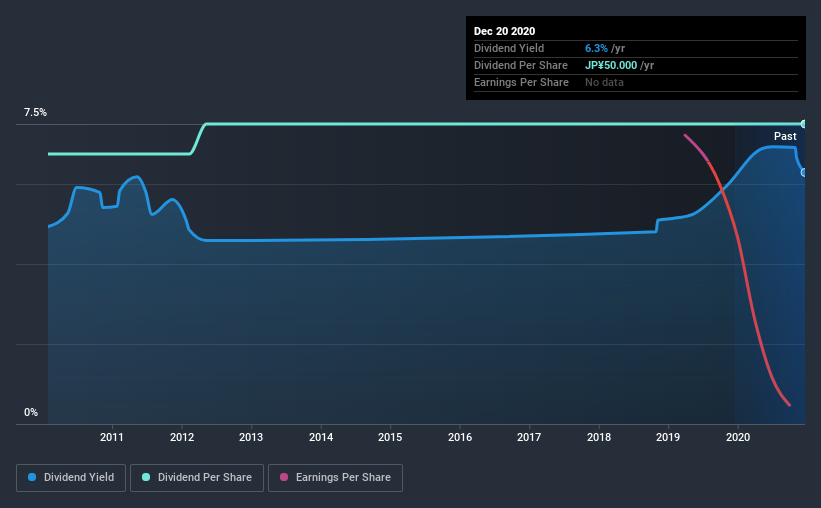Click the pink Earnings Per Share legend dot

pos(284,477)
